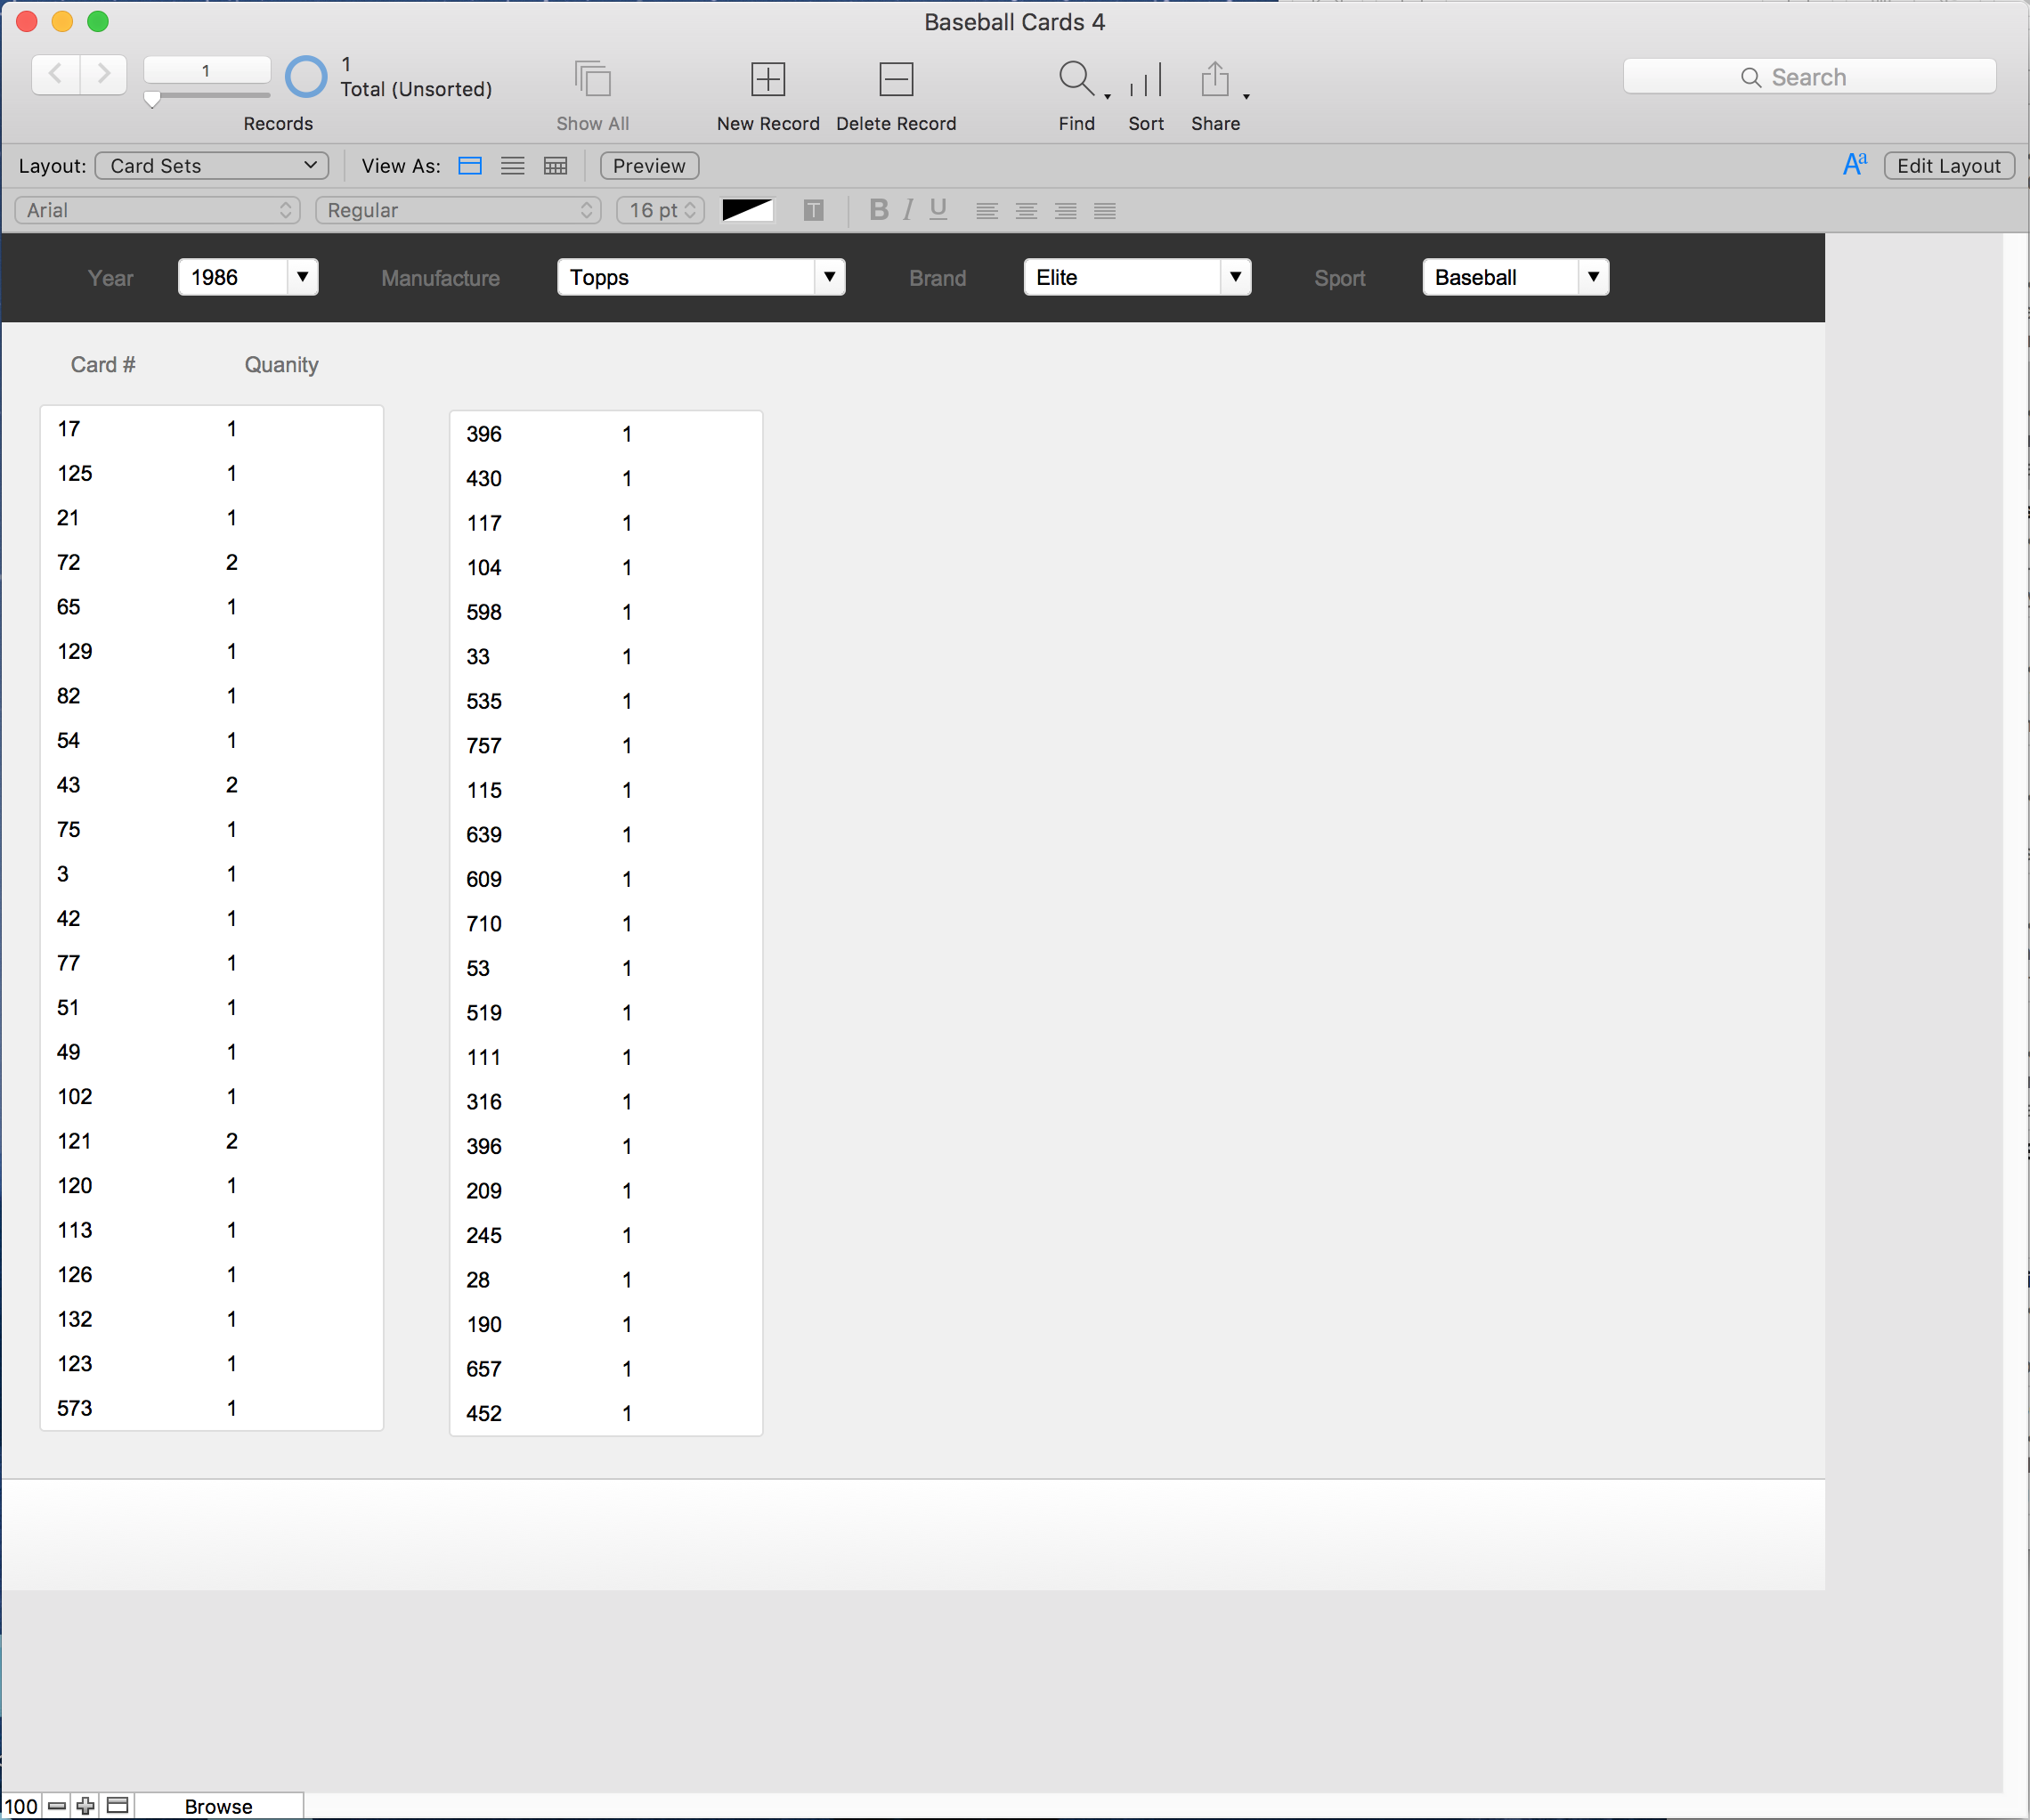Viewport: 2030px width, 1820px height.
Task: Click card number 121 row
Action: coord(212,1141)
